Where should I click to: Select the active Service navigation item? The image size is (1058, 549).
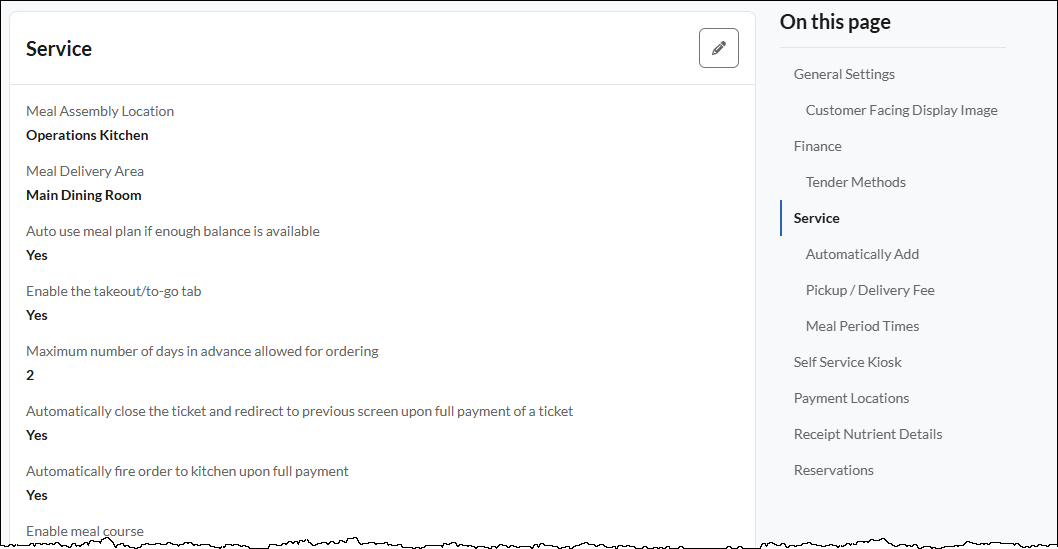[x=816, y=218]
